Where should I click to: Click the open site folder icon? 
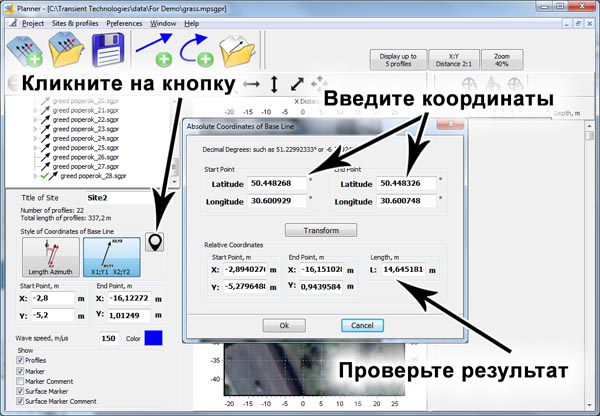66,50
